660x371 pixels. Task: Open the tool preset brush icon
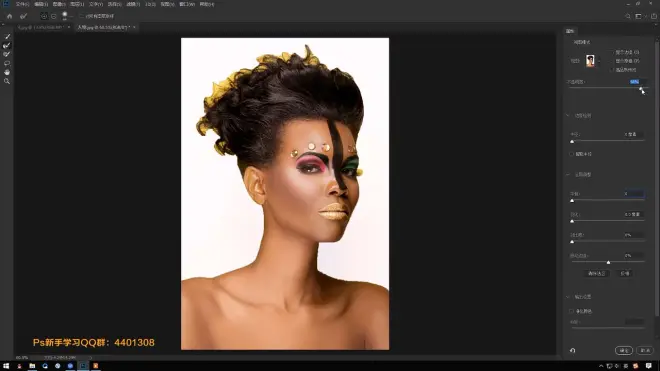[x=24, y=16]
